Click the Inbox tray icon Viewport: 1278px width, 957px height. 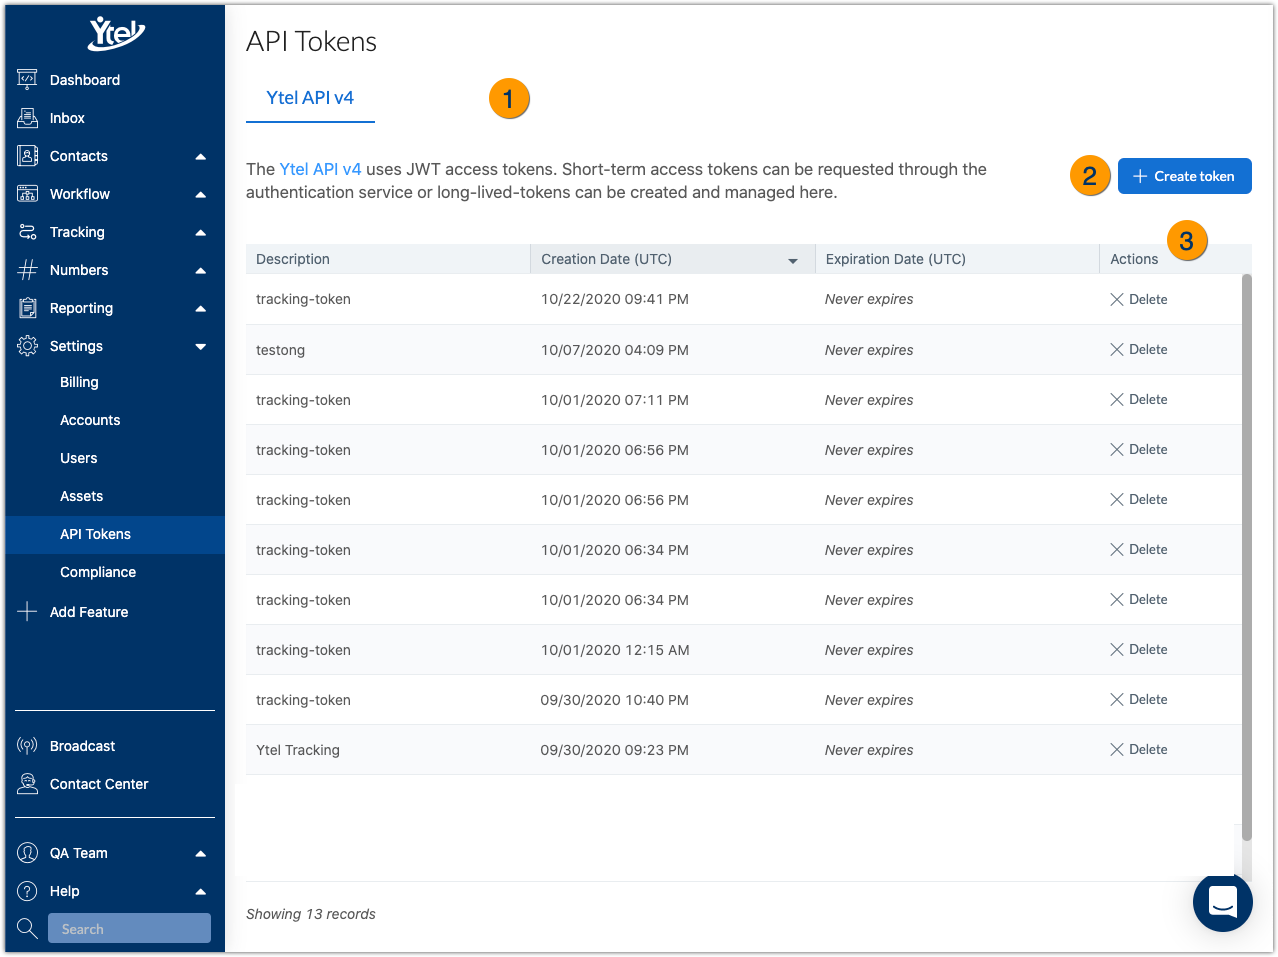(27, 118)
